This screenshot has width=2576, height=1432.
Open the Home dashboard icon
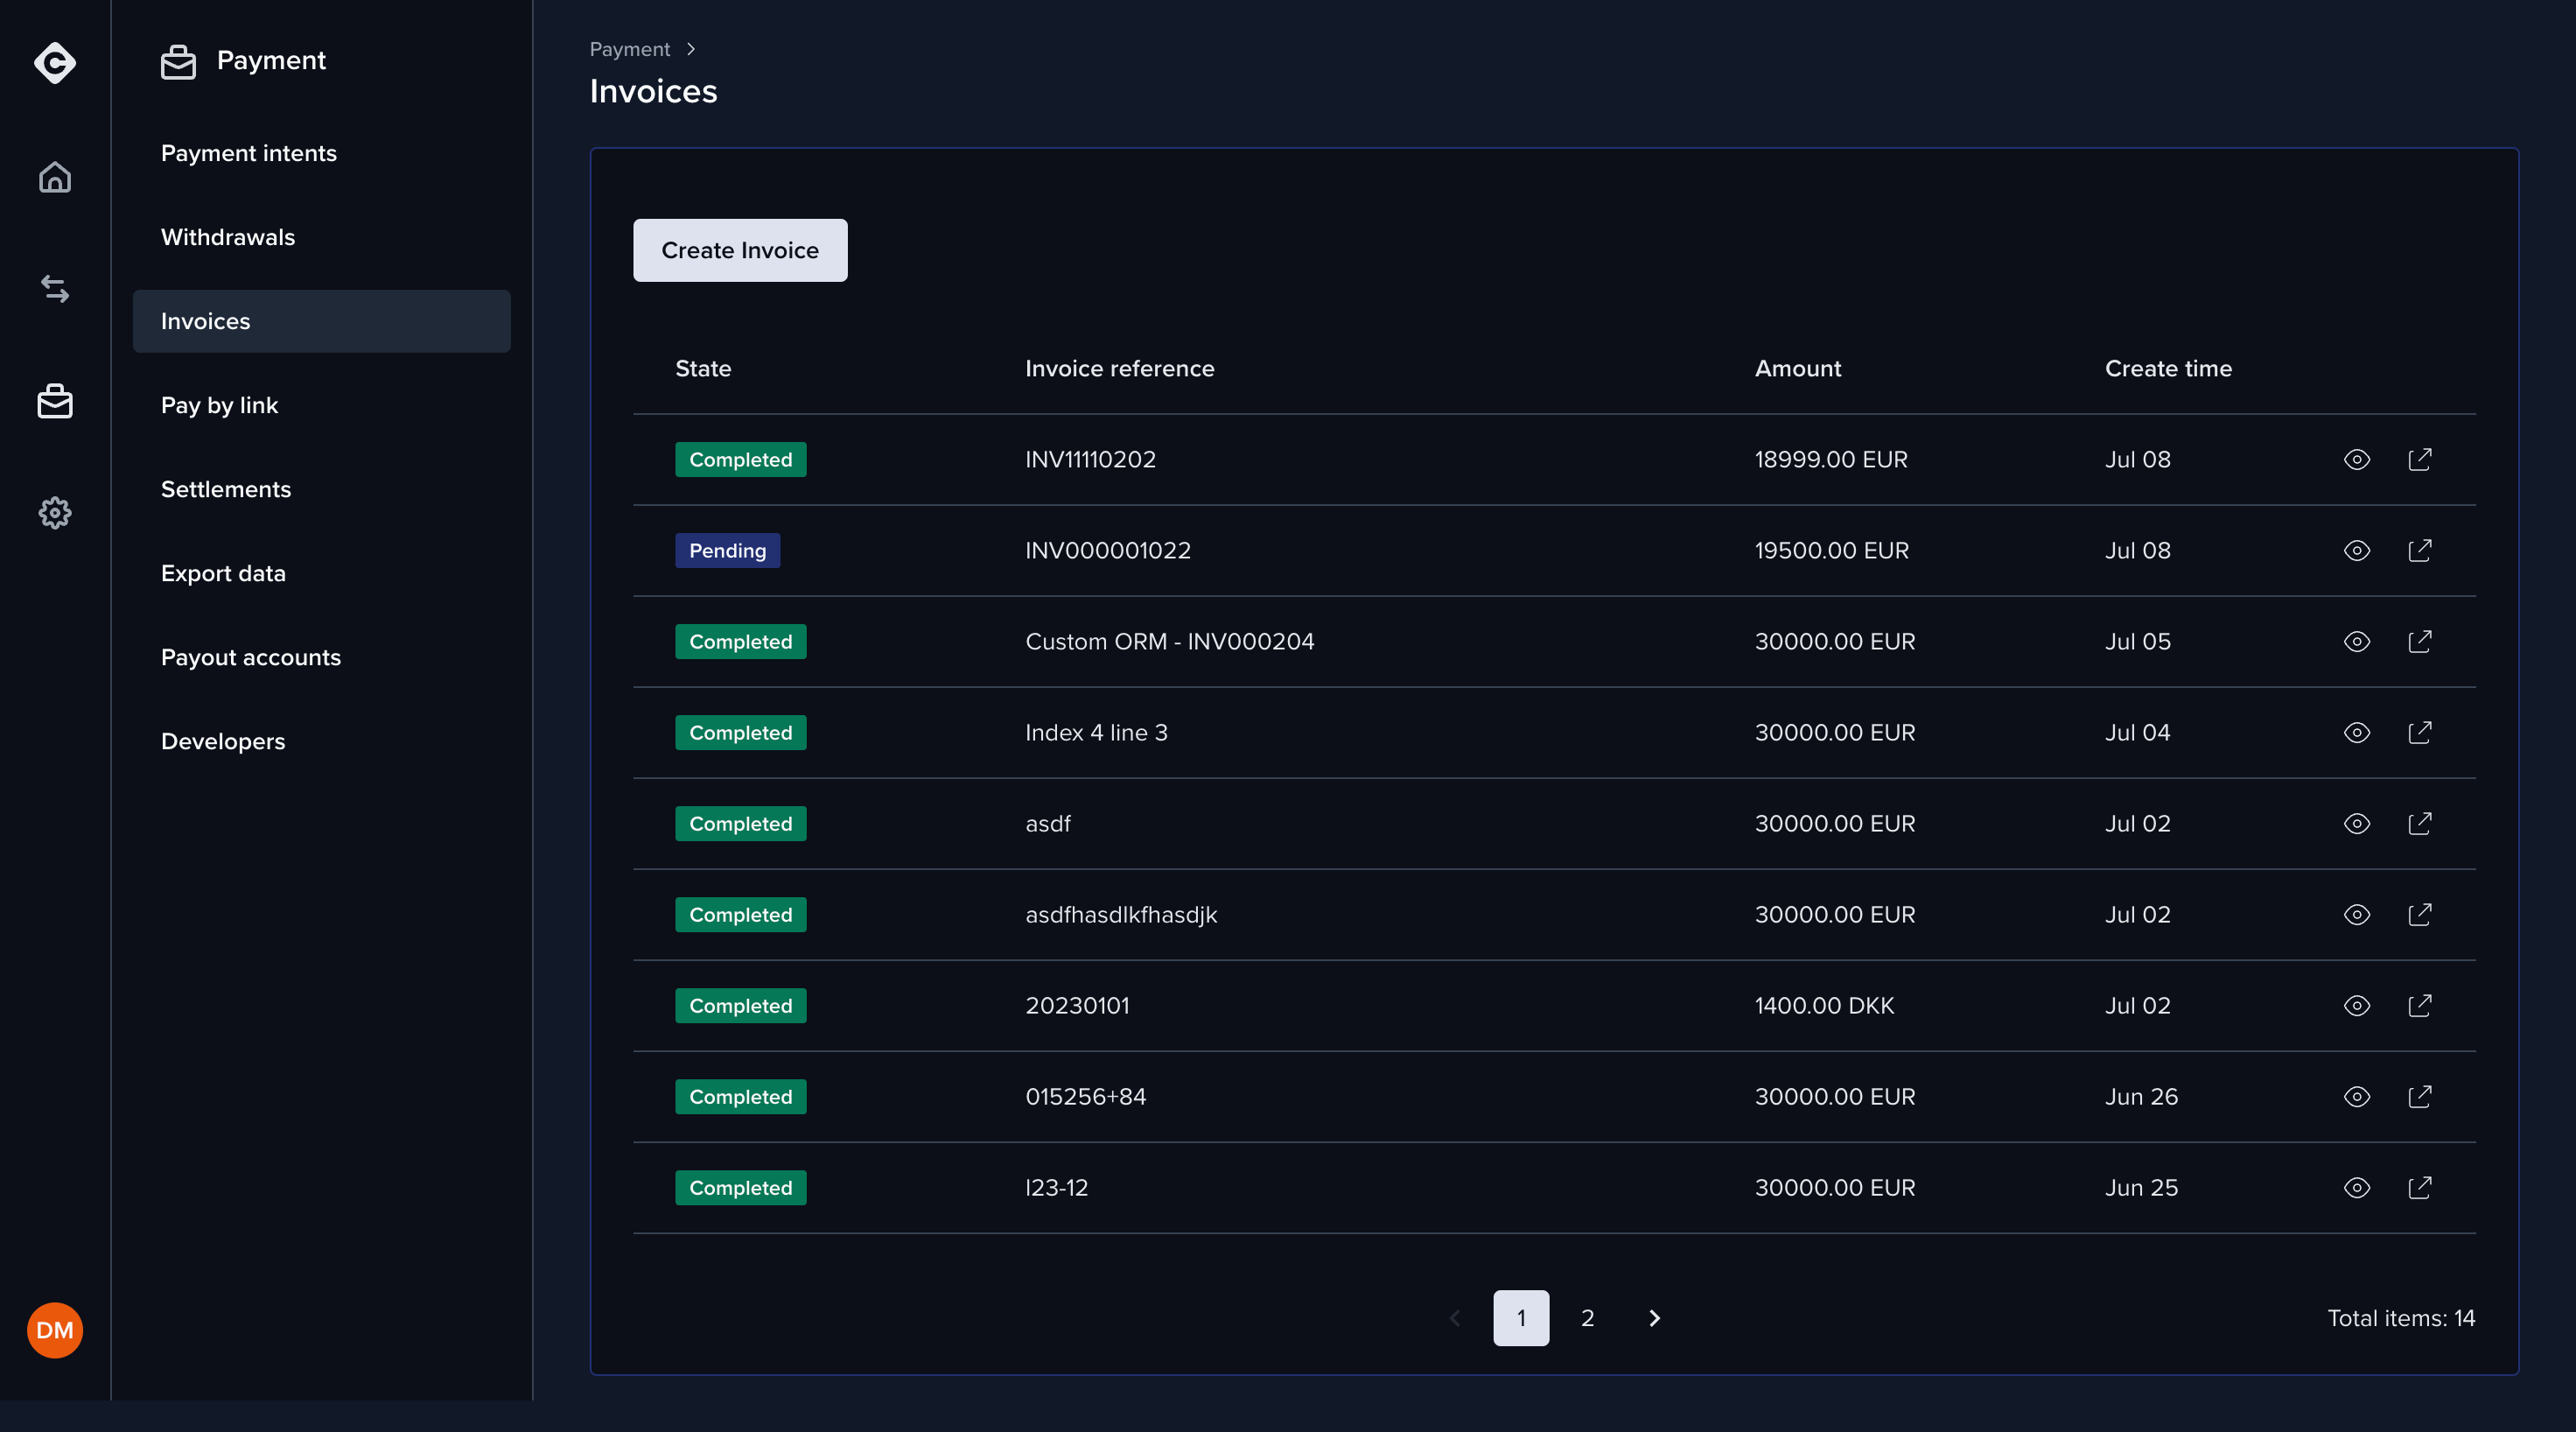point(54,176)
